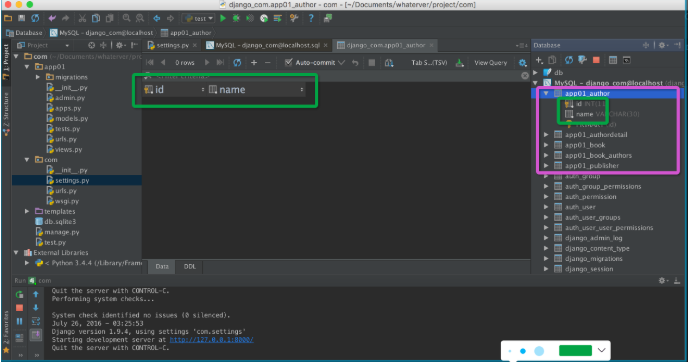
Task: Go to first page of rows
Action: [150, 63]
